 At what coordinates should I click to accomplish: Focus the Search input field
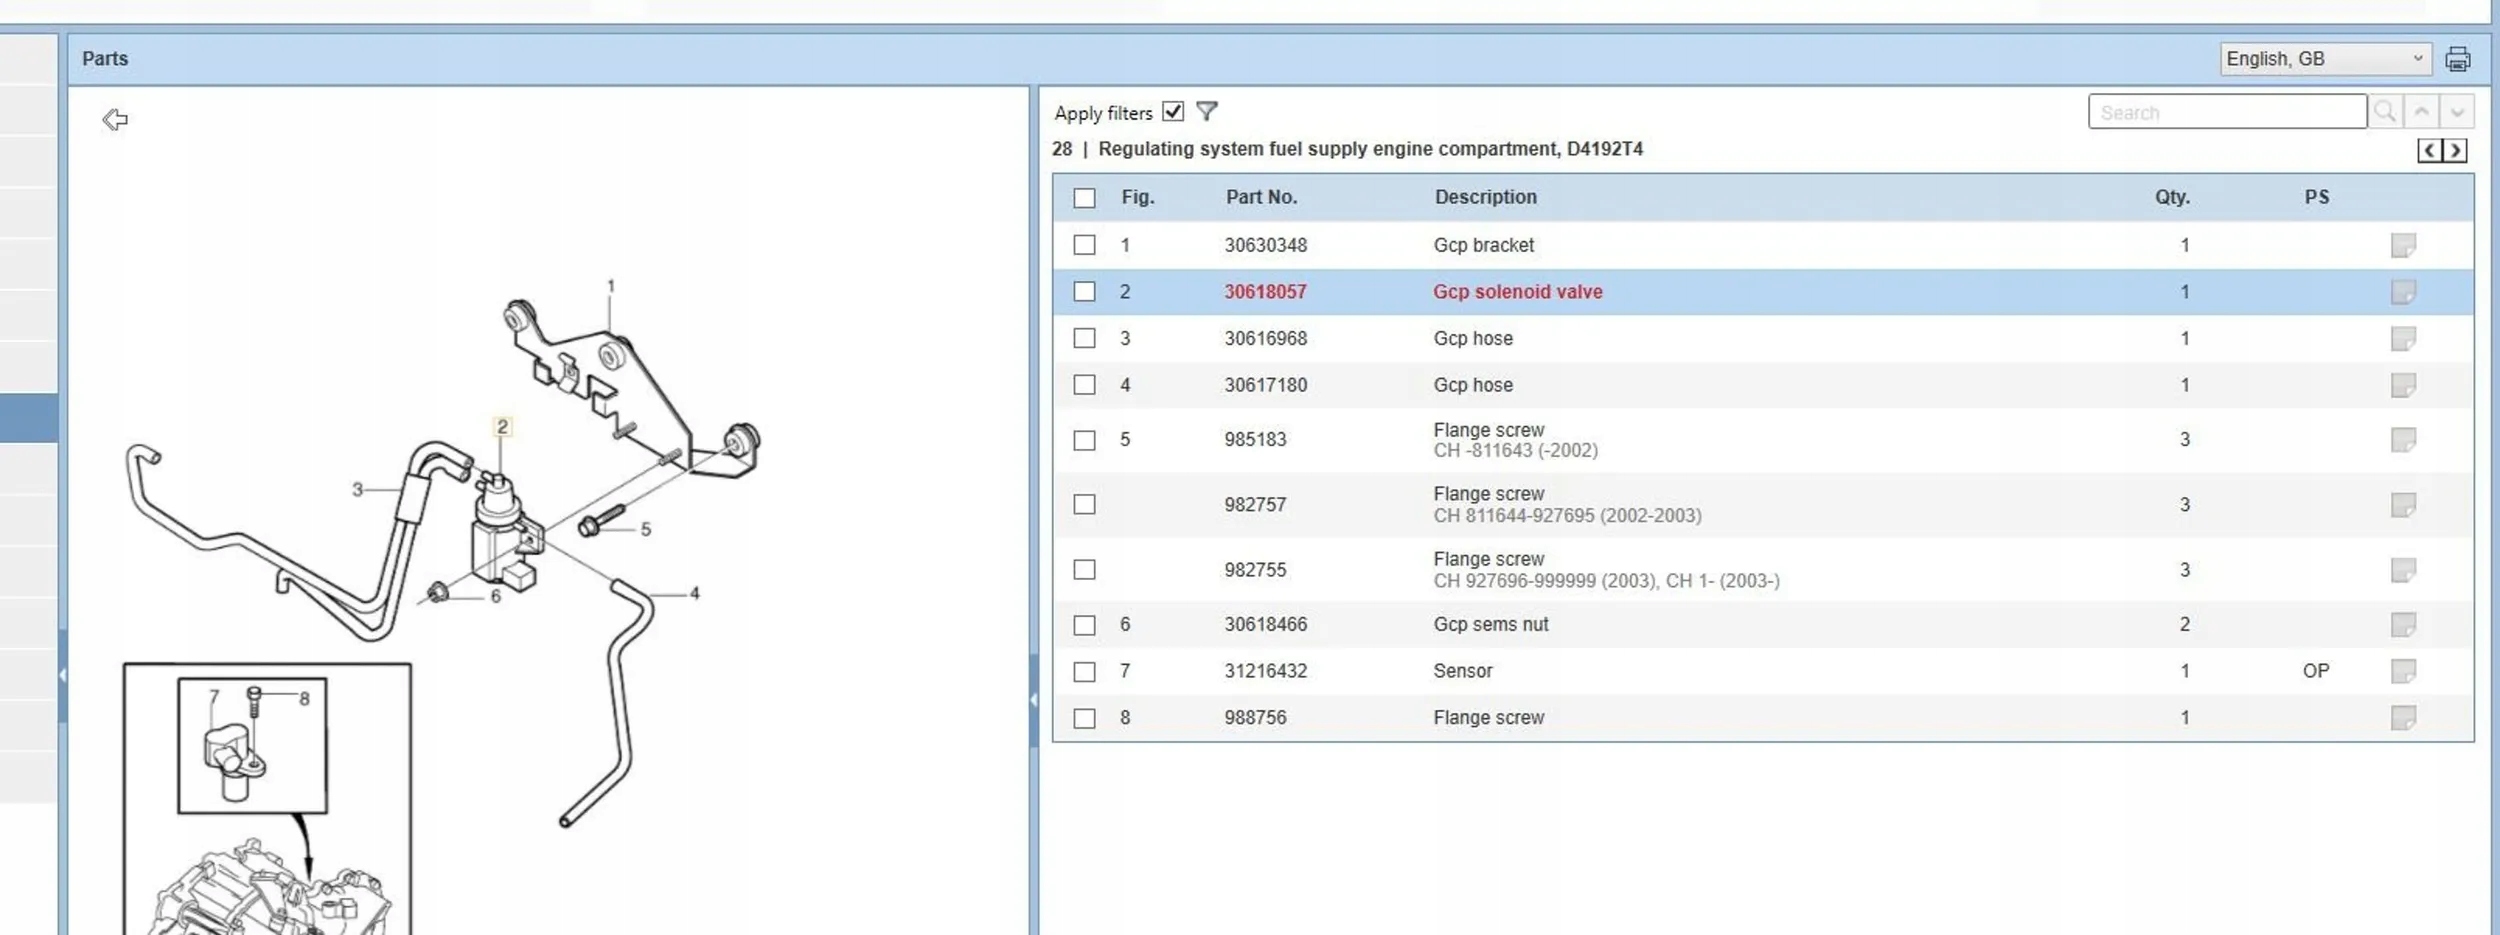coord(2226,112)
